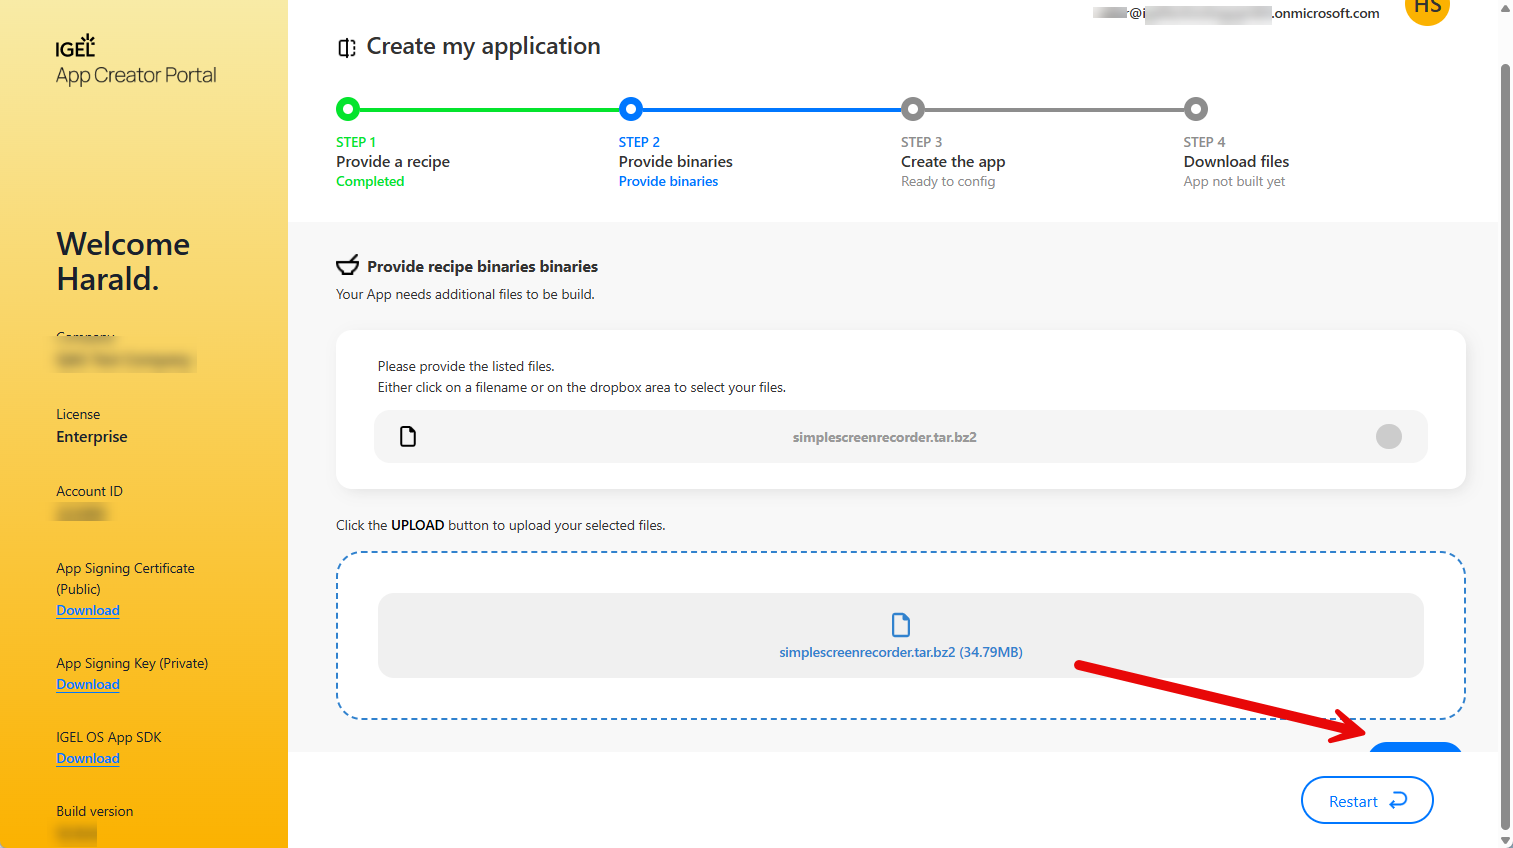Click the grey status circle for simplescreenrecorder.tar.bz2
Viewport: 1513px width, 848px height.
click(x=1388, y=437)
